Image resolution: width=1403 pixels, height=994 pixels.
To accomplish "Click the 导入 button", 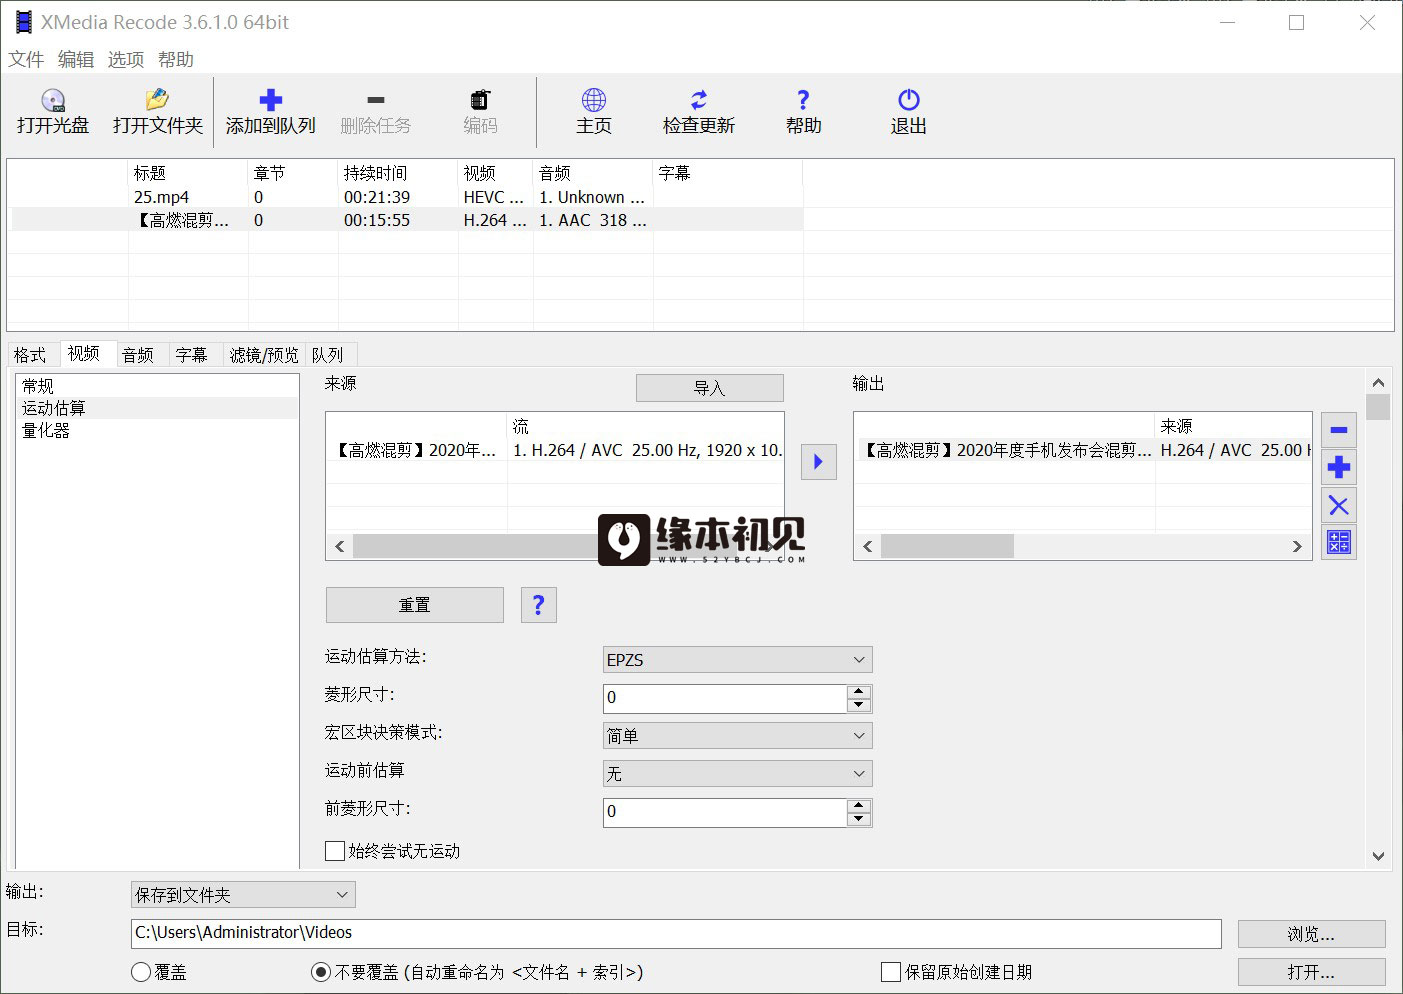I will click(710, 388).
